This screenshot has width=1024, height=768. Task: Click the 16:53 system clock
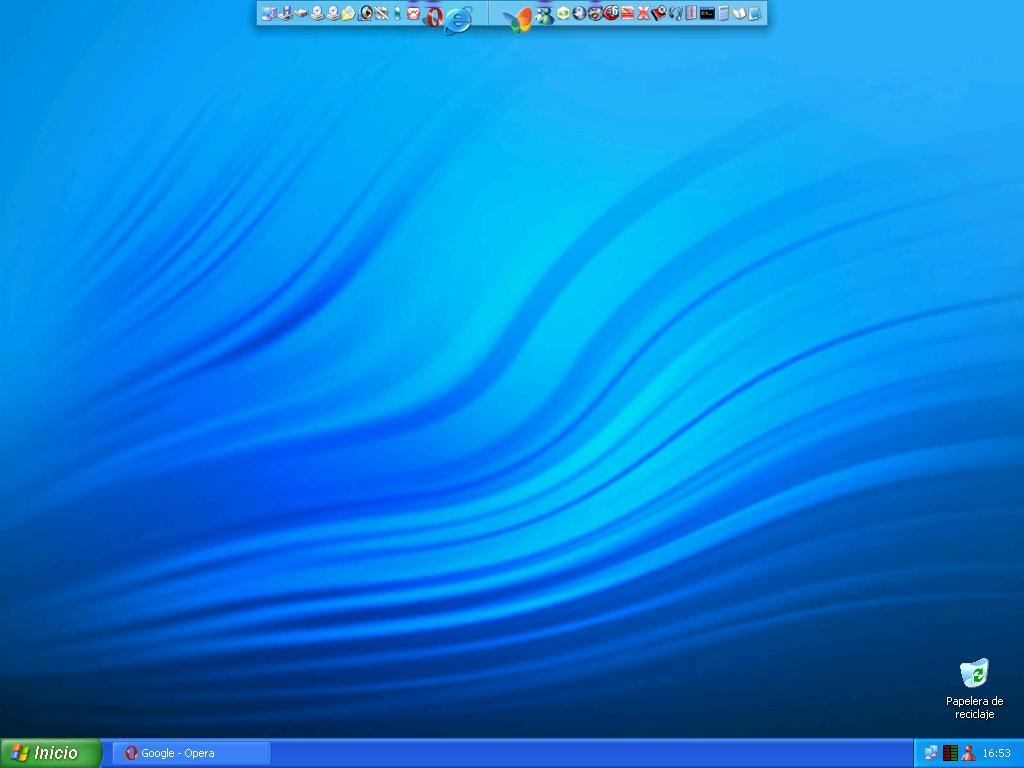997,753
